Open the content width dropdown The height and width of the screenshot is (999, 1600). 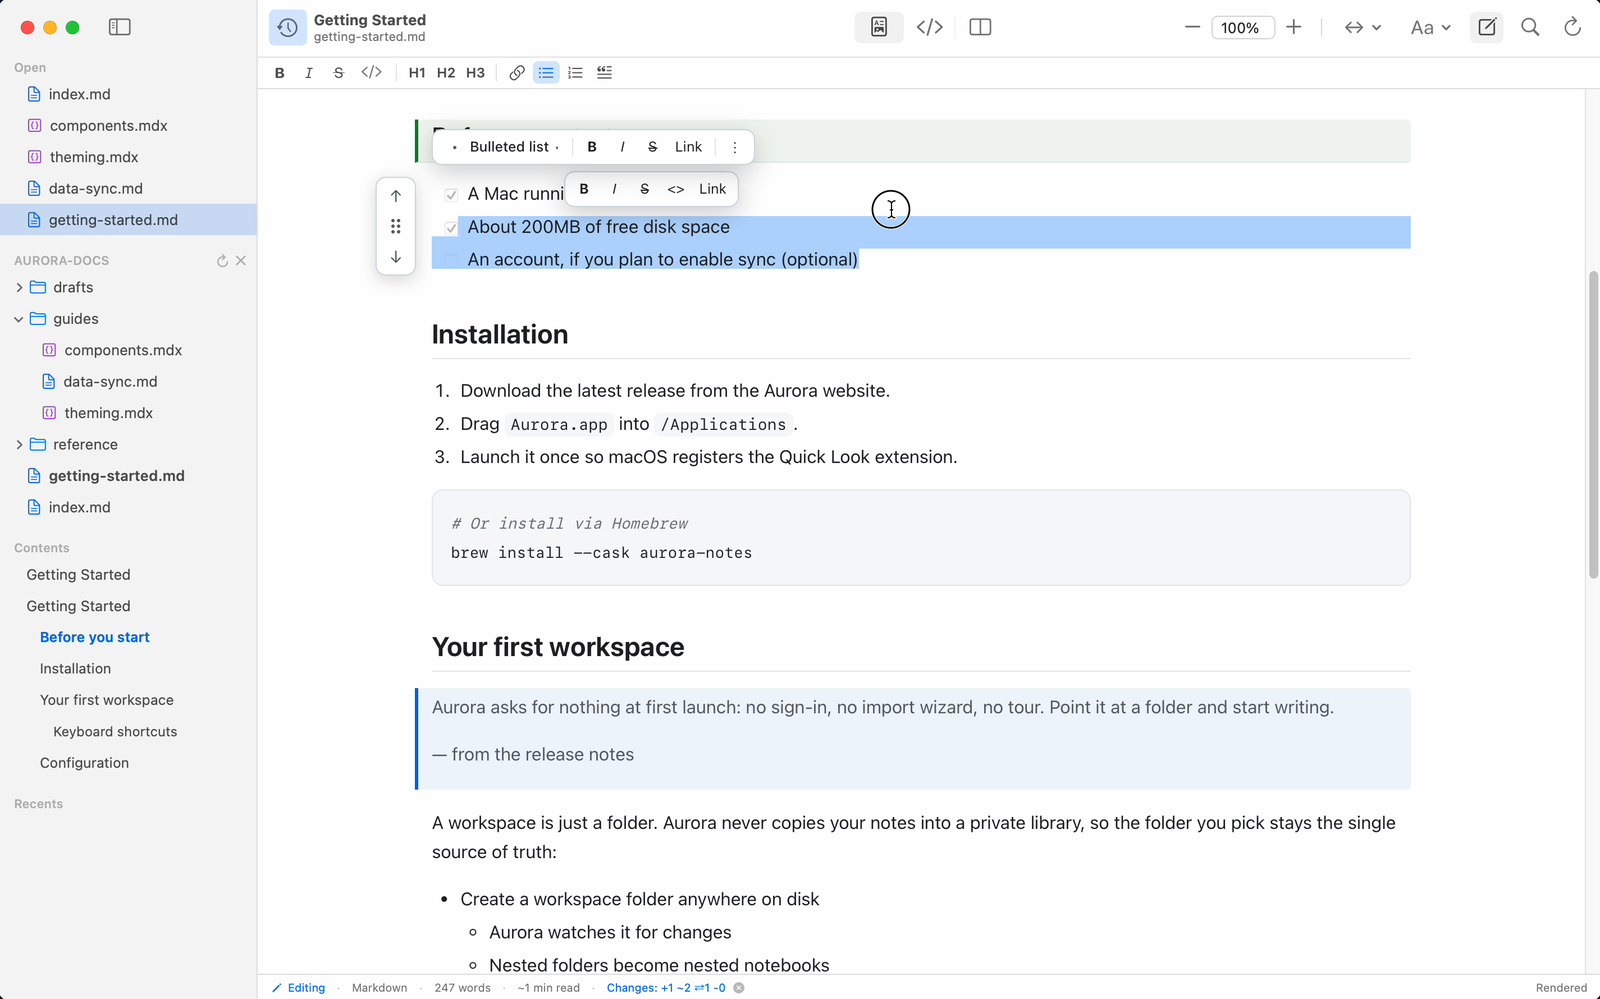[1362, 27]
